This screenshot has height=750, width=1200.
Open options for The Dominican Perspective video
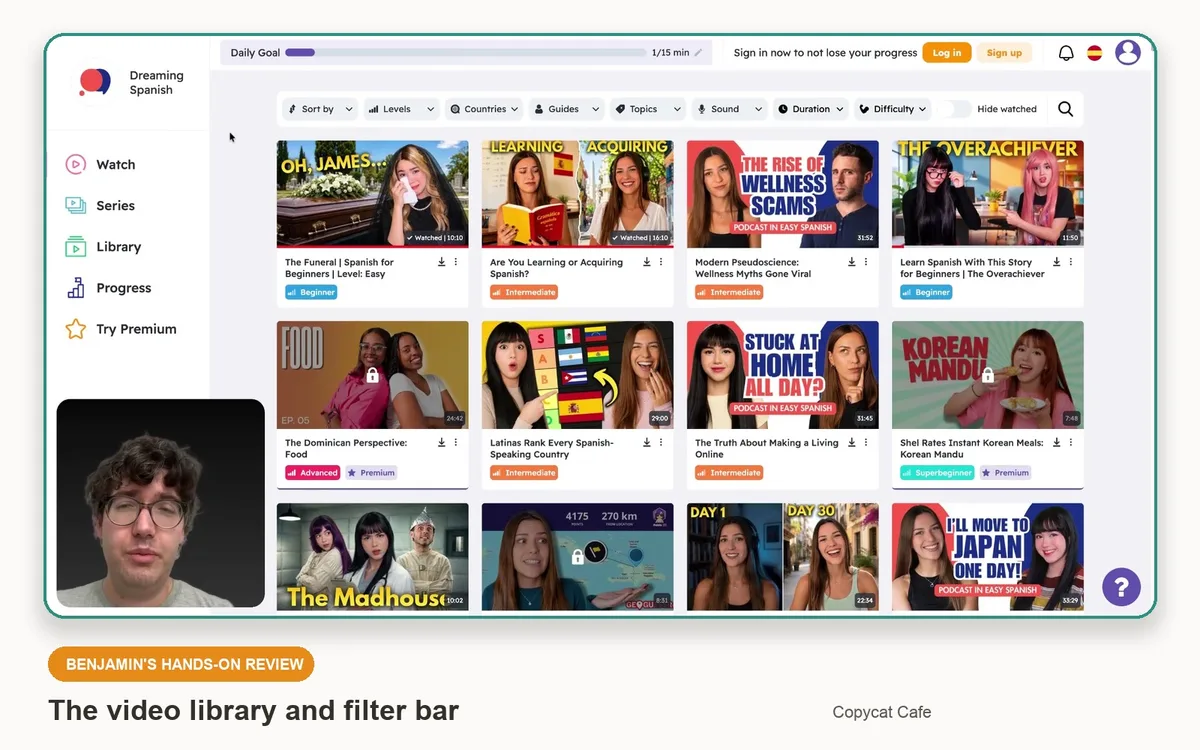[x=456, y=442]
